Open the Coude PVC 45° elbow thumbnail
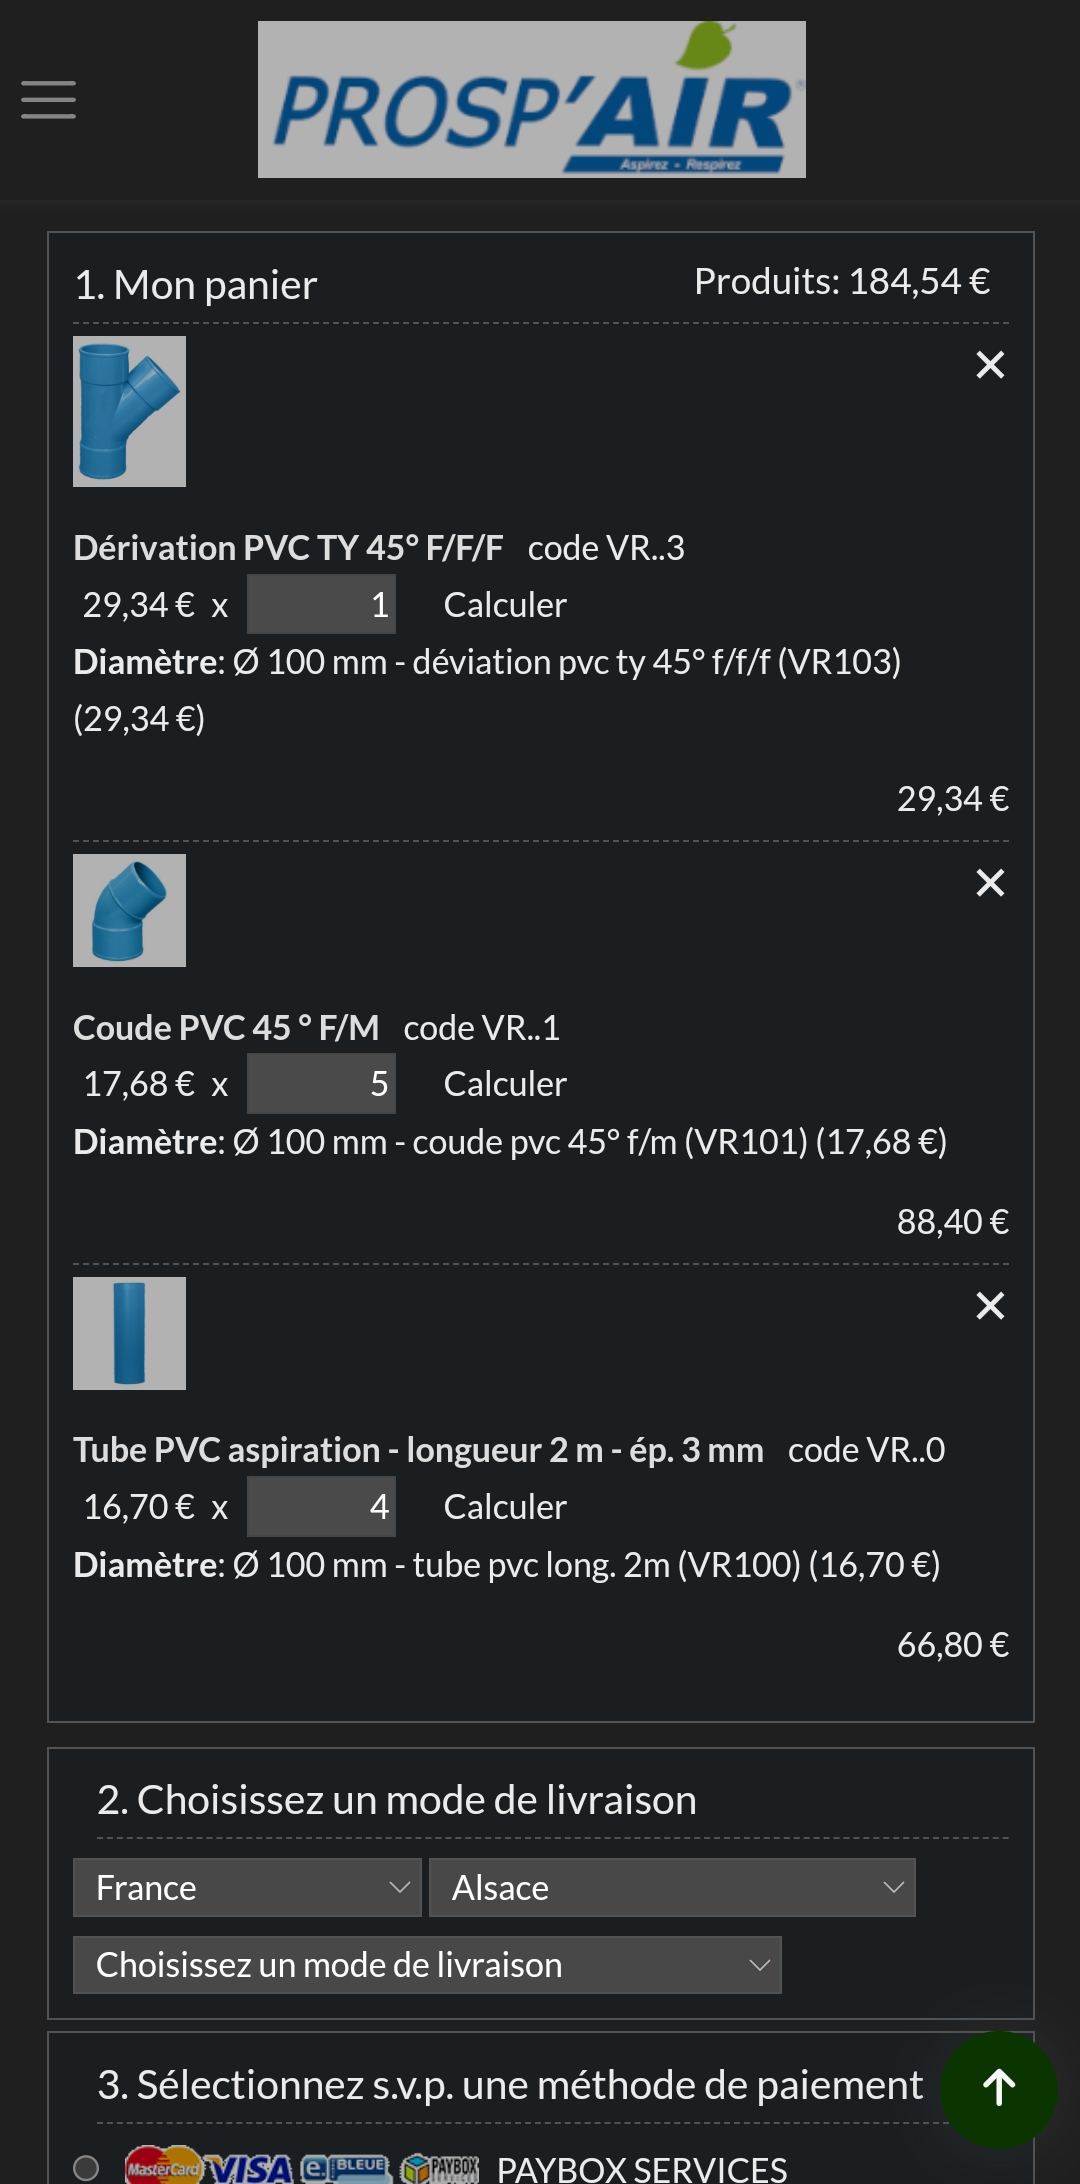The width and height of the screenshot is (1080, 2184). [129, 910]
